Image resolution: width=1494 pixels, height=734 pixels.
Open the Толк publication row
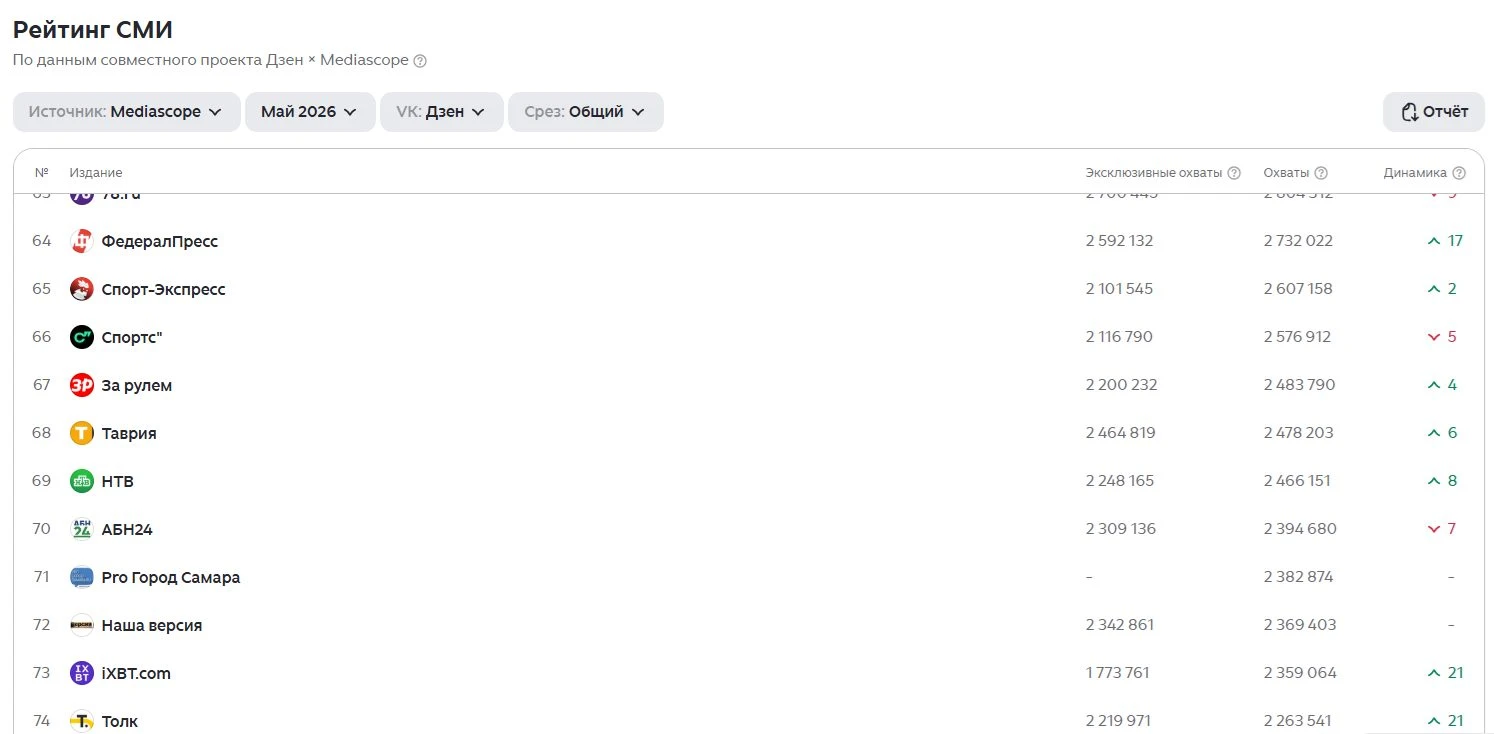coord(748,721)
